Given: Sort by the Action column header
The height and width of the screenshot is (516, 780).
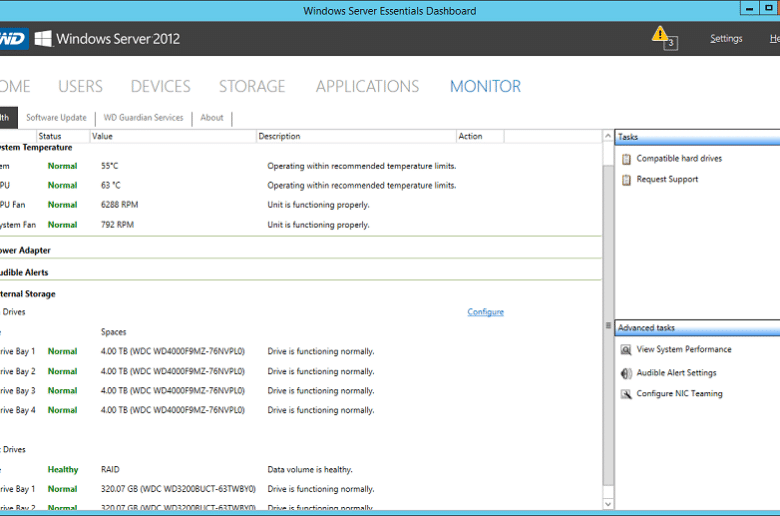Looking at the screenshot, I should coord(480,136).
